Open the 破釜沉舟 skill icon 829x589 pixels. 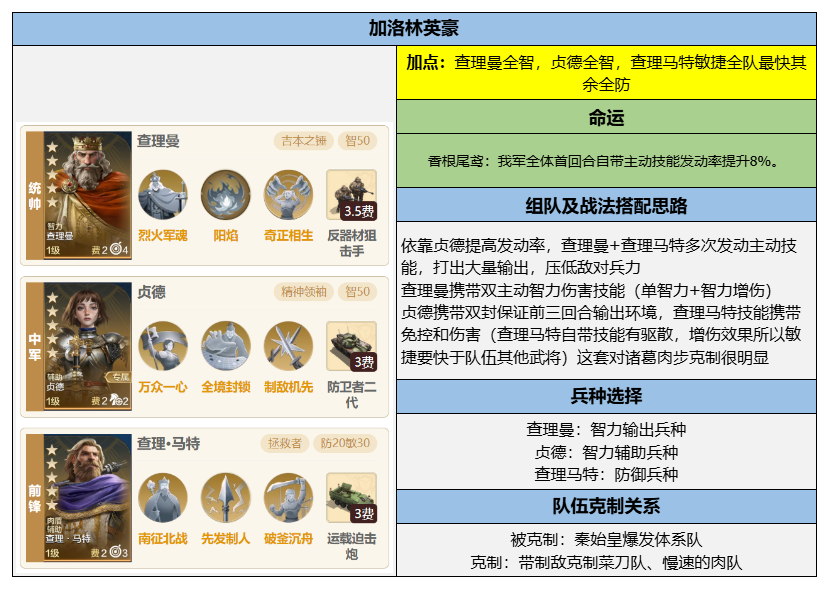[289, 498]
